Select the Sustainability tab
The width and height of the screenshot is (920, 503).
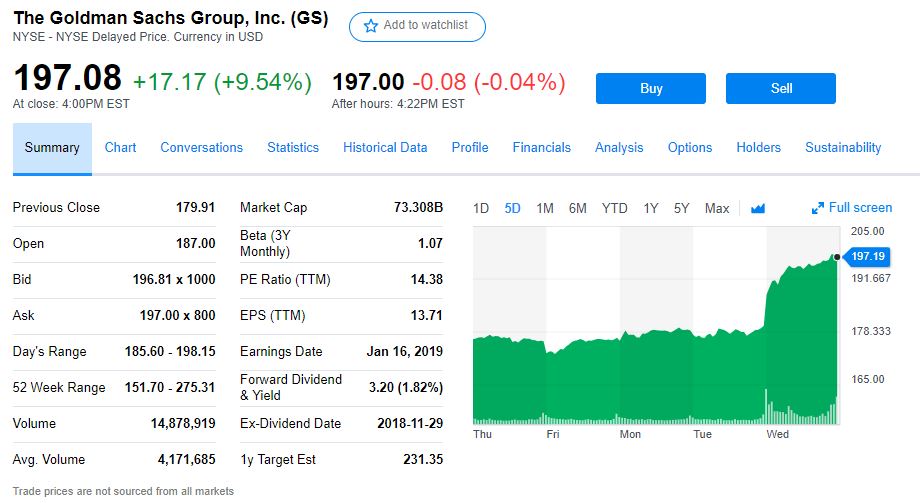843,147
